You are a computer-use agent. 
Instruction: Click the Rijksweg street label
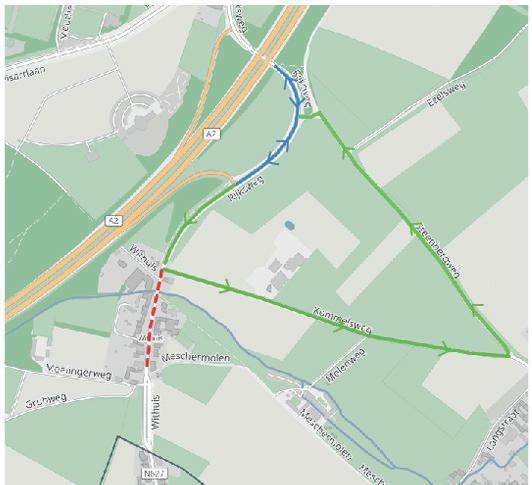(x=246, y=188)
